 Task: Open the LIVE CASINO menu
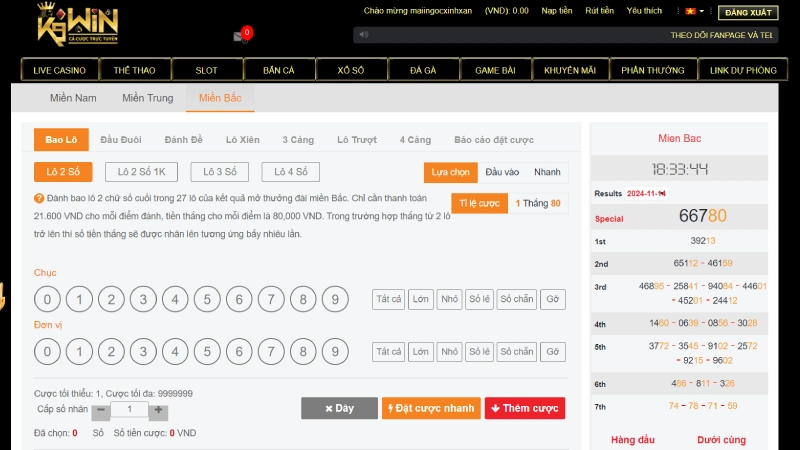pyautogui.click(x=60, y=70)
